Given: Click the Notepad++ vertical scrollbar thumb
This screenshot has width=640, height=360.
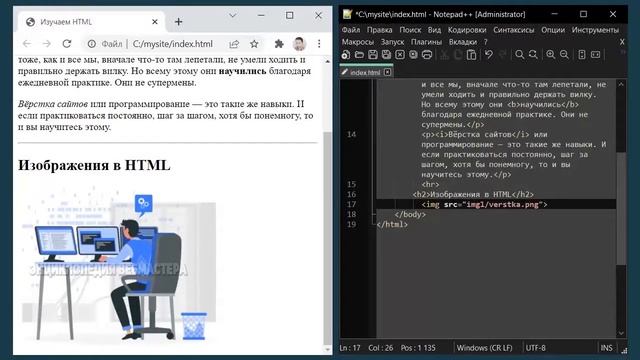Looking at the screenshot, I should tap(621, 209).
